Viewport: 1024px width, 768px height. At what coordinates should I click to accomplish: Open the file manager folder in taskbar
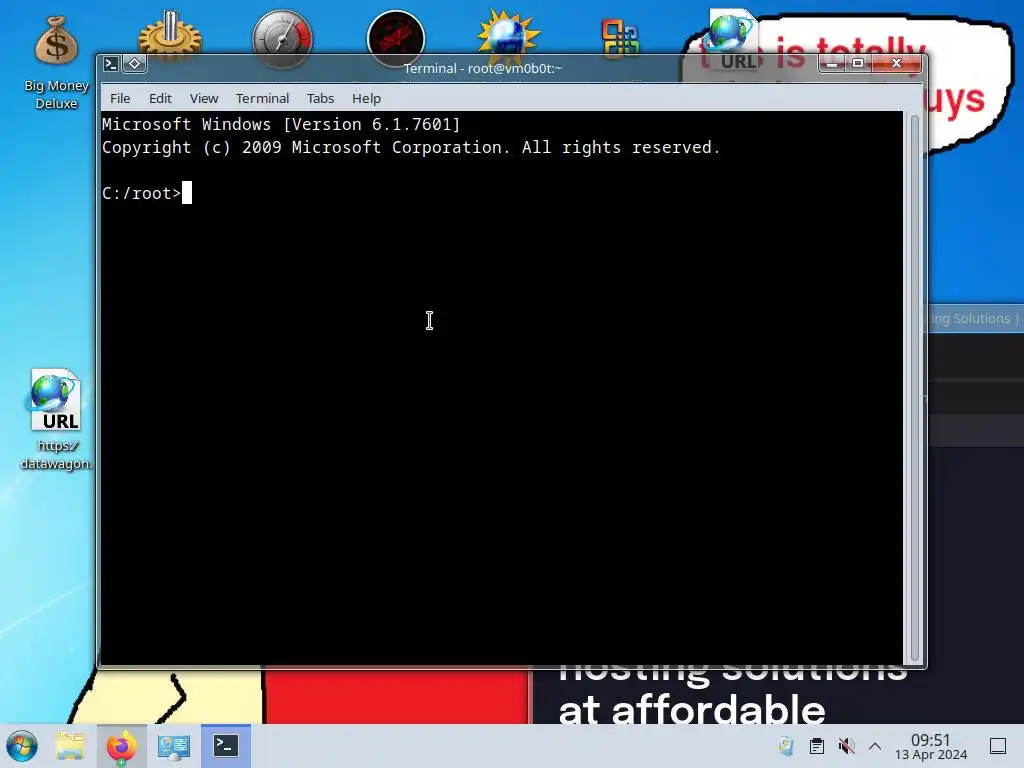tap(70, 746)
